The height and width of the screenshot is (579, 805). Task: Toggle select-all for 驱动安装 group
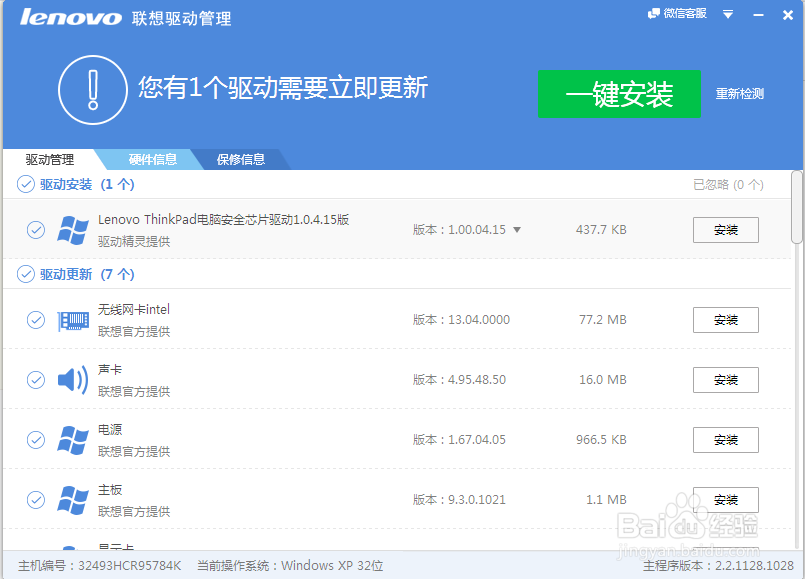point(26,184)
